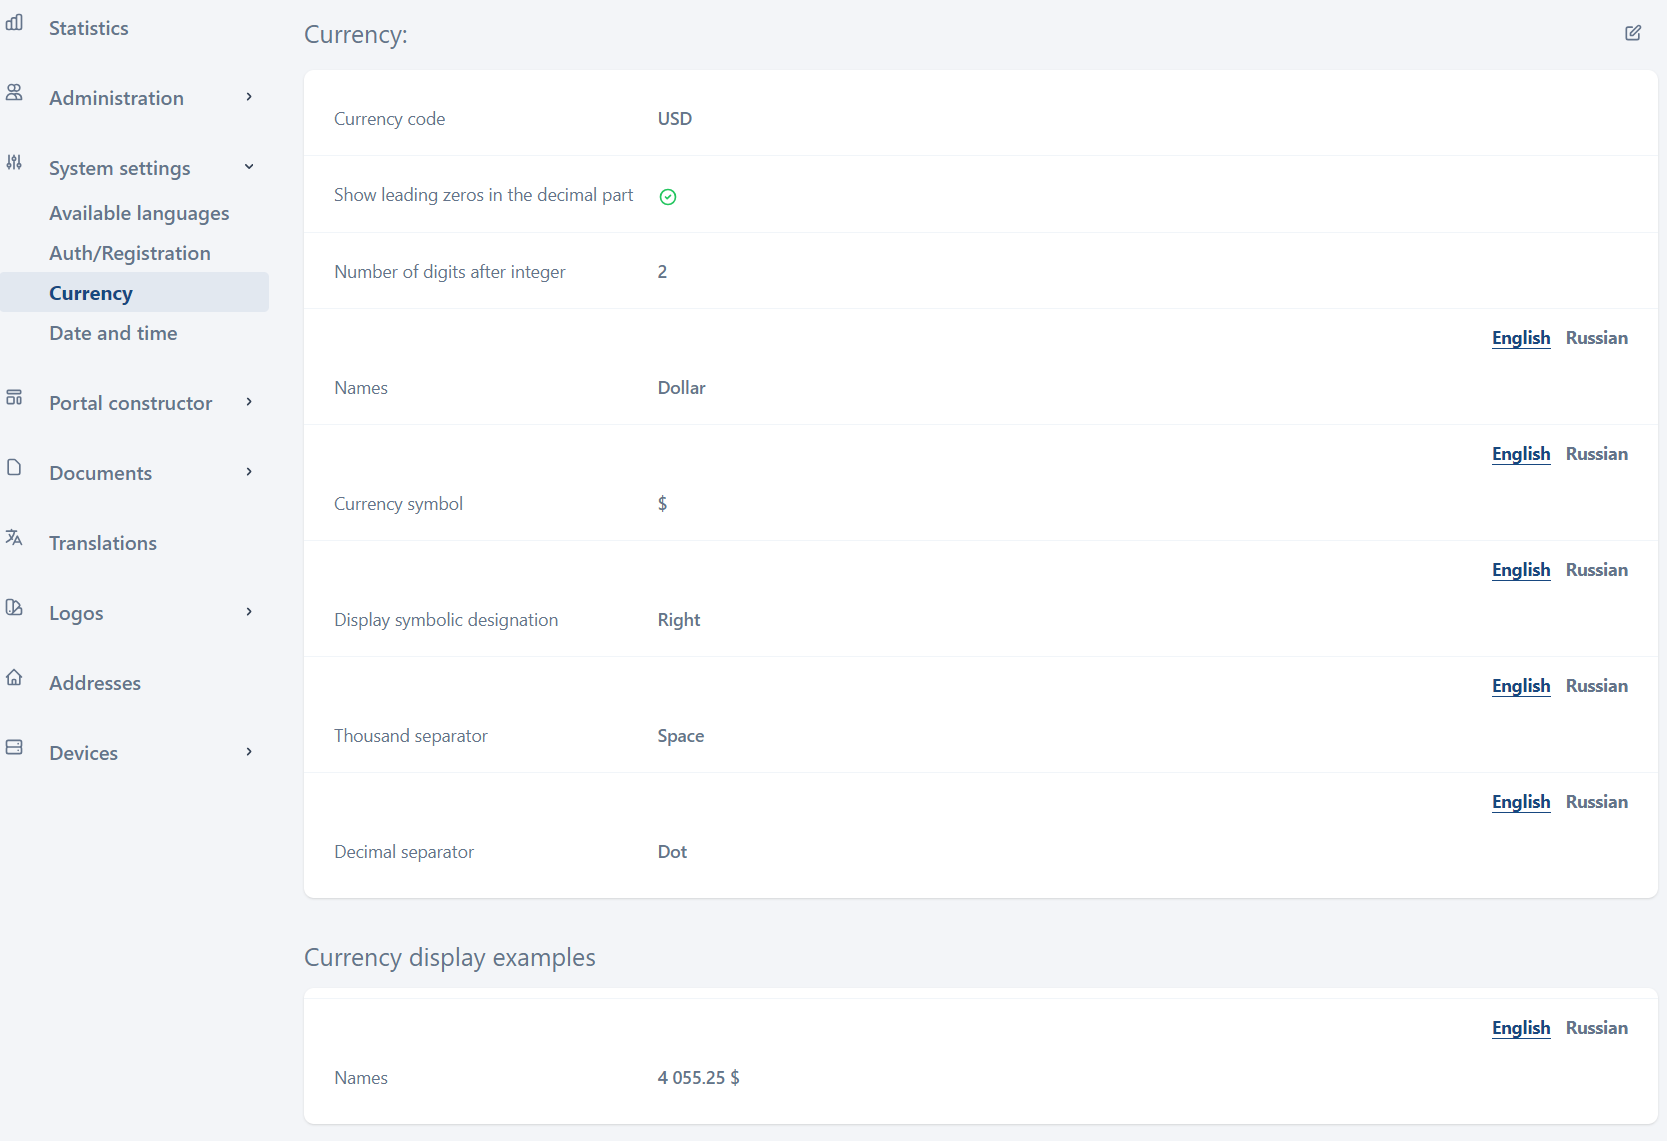
Task: Open the Date and time settings
Action: [x=113, y=333]
